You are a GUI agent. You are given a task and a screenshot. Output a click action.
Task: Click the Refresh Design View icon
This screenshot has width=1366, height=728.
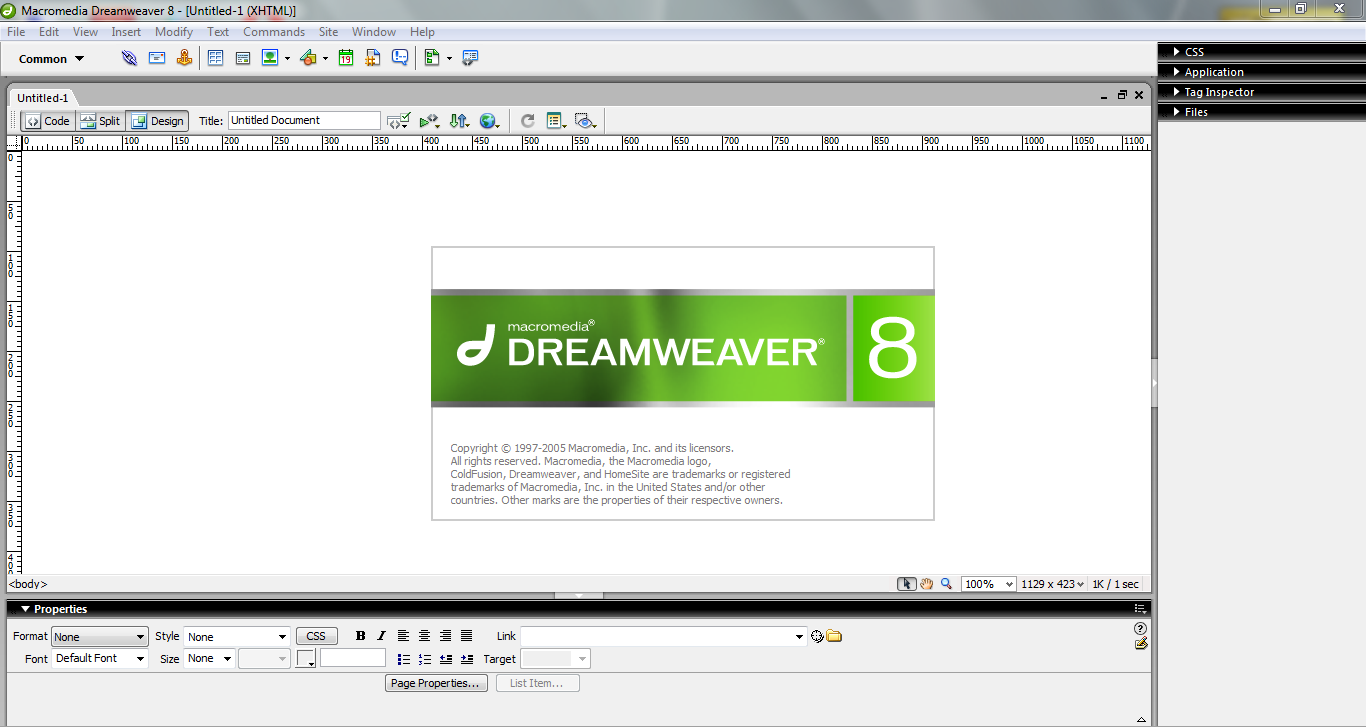pos(527,121)
